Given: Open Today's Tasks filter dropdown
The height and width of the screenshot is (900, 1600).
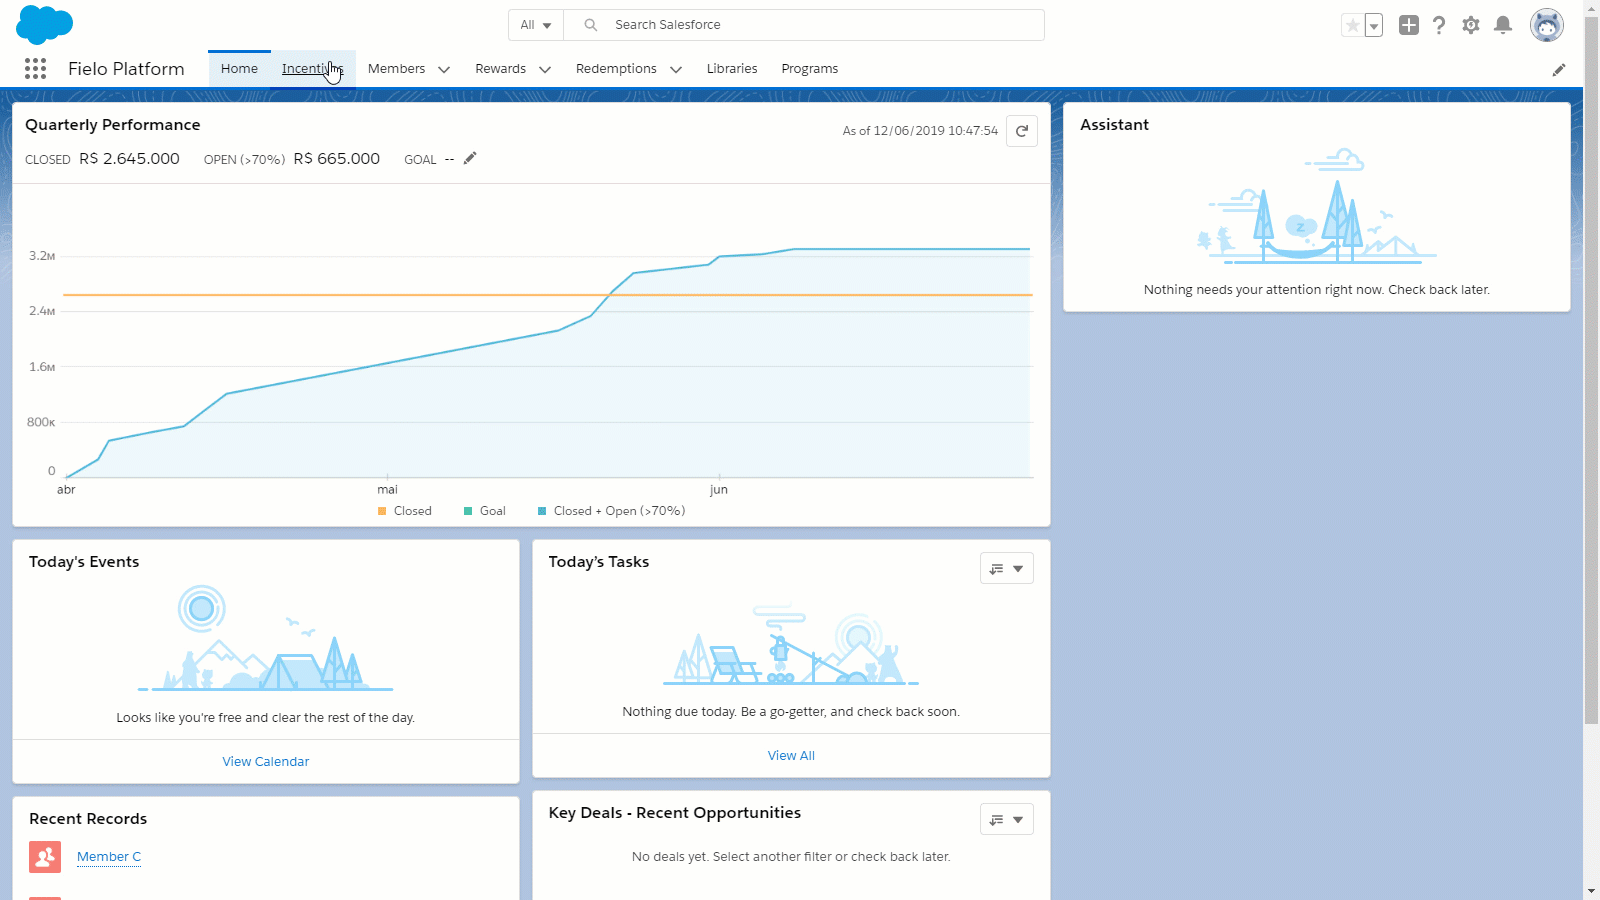Looking at the screenshot, I should 1007,568.
